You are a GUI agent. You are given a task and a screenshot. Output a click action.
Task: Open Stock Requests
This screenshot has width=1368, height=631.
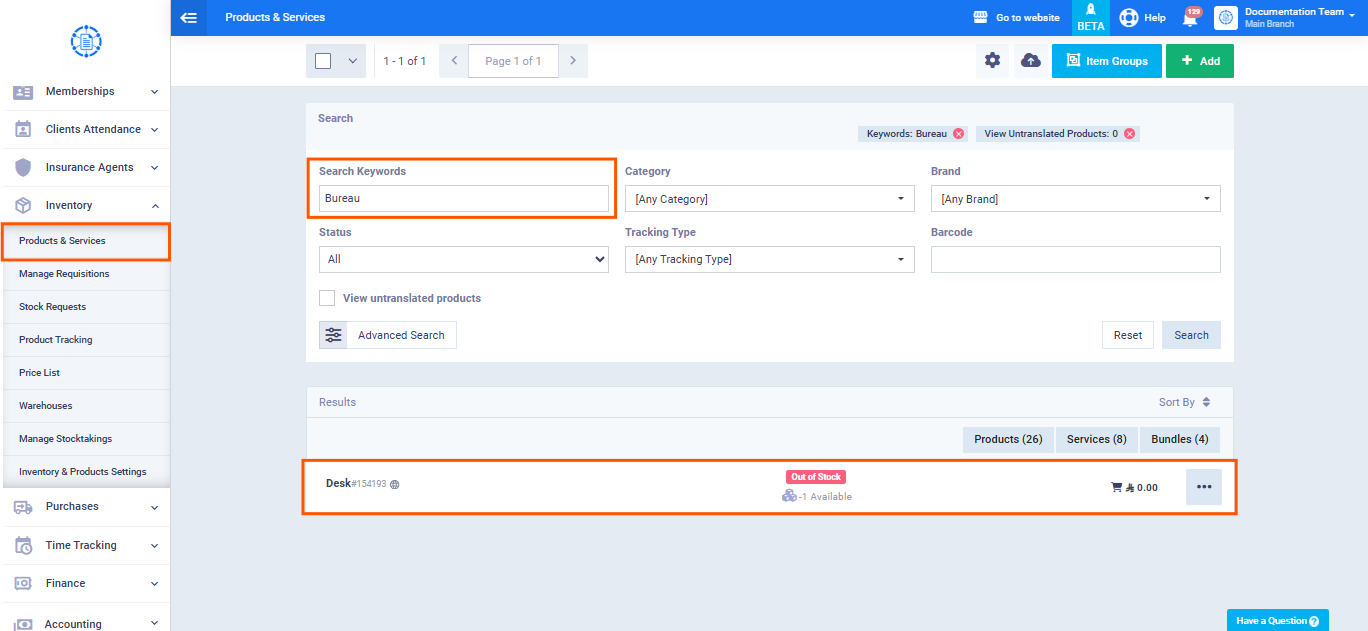[86, 307]
